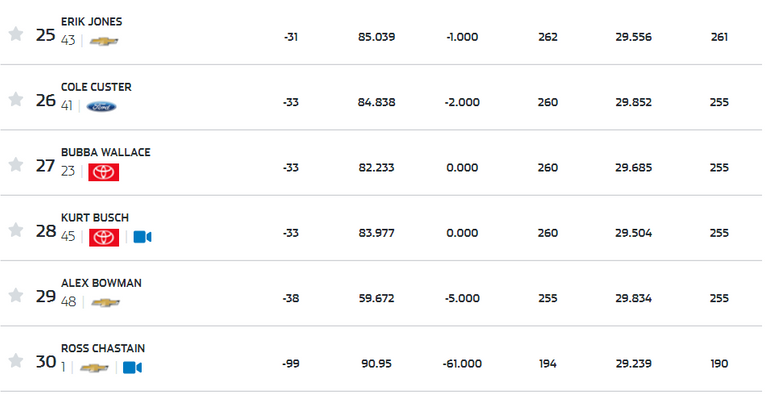The width and height of the screenshot is (768, 396).
Task: Open ERIK JONES driver name link
Action: [92, 22]
